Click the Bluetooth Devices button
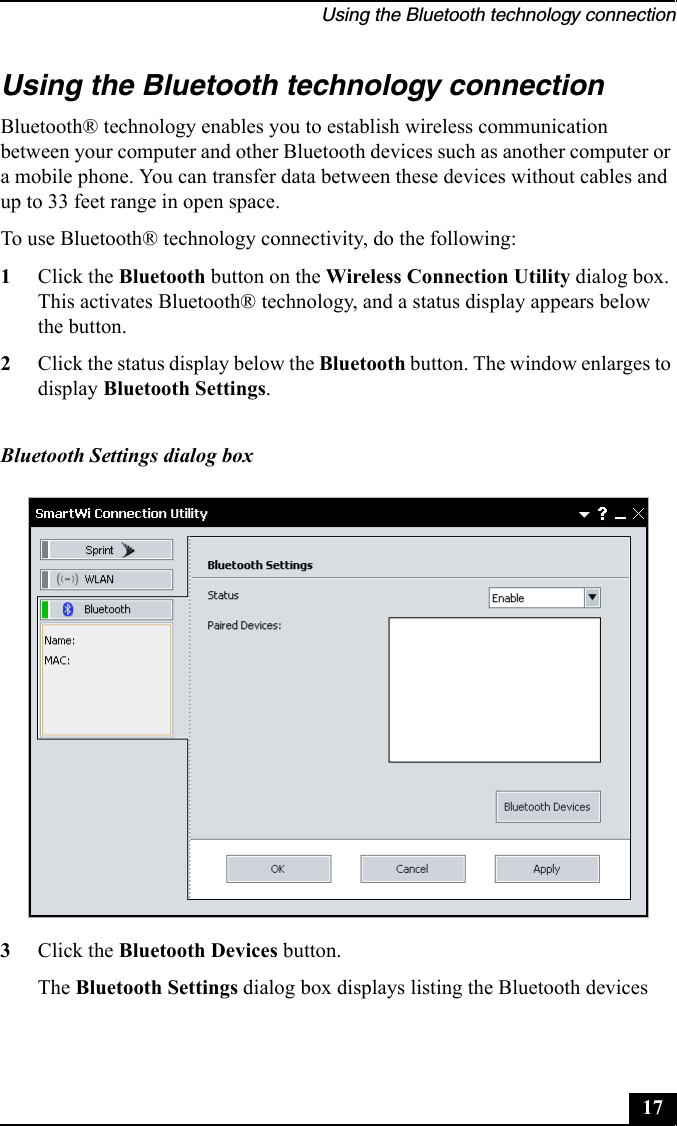This screenshot has height=1126, width=677. point(548,807)
